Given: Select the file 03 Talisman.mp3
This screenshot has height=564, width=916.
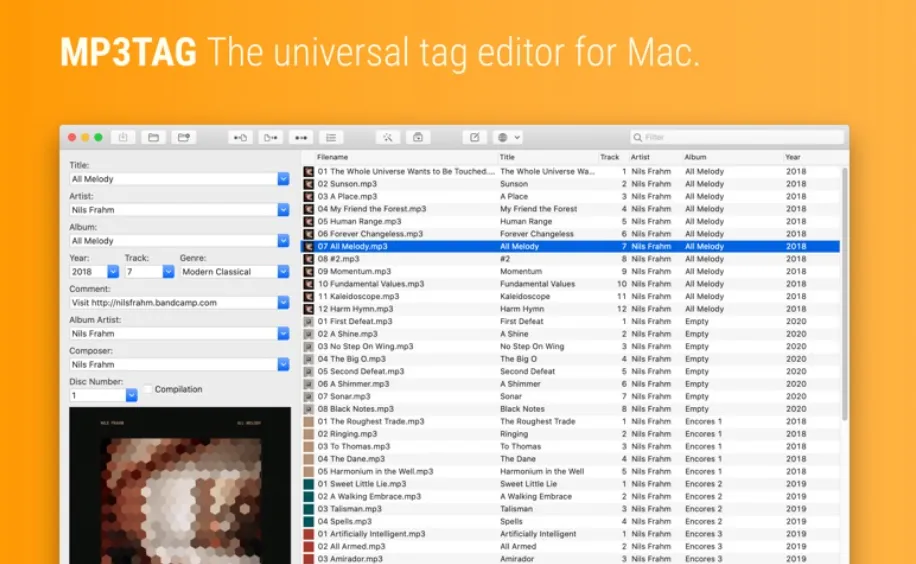Looking at the screenshot, I should (x=349, y=509).
